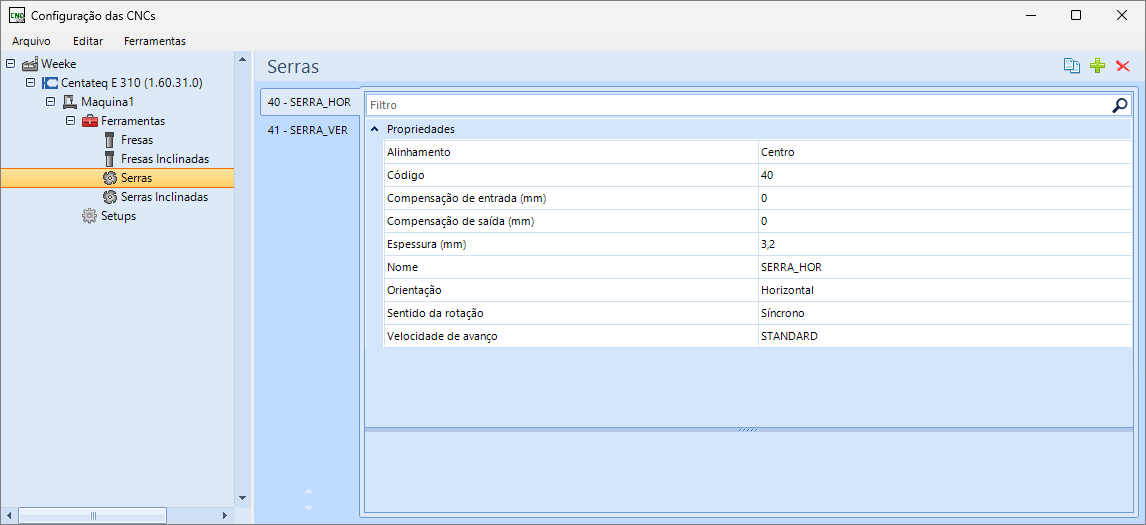1146x525 pixels.
Task: Click the Propriedades section header text
Action: coord(421,129)
